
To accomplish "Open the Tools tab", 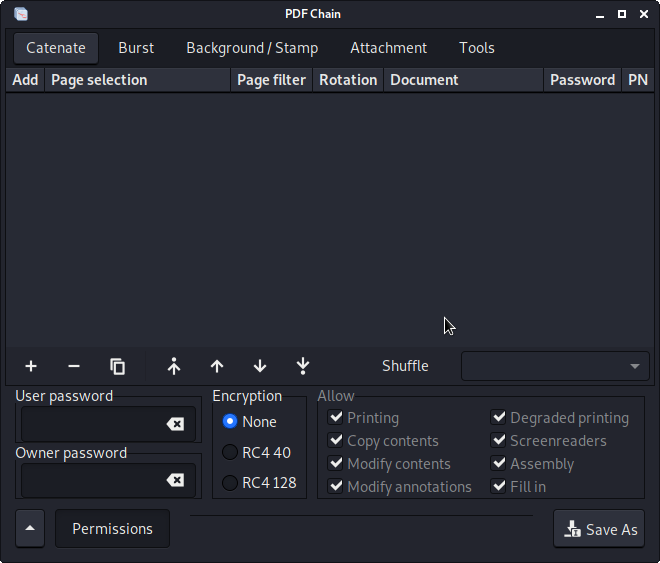I will tap(476, 48).
